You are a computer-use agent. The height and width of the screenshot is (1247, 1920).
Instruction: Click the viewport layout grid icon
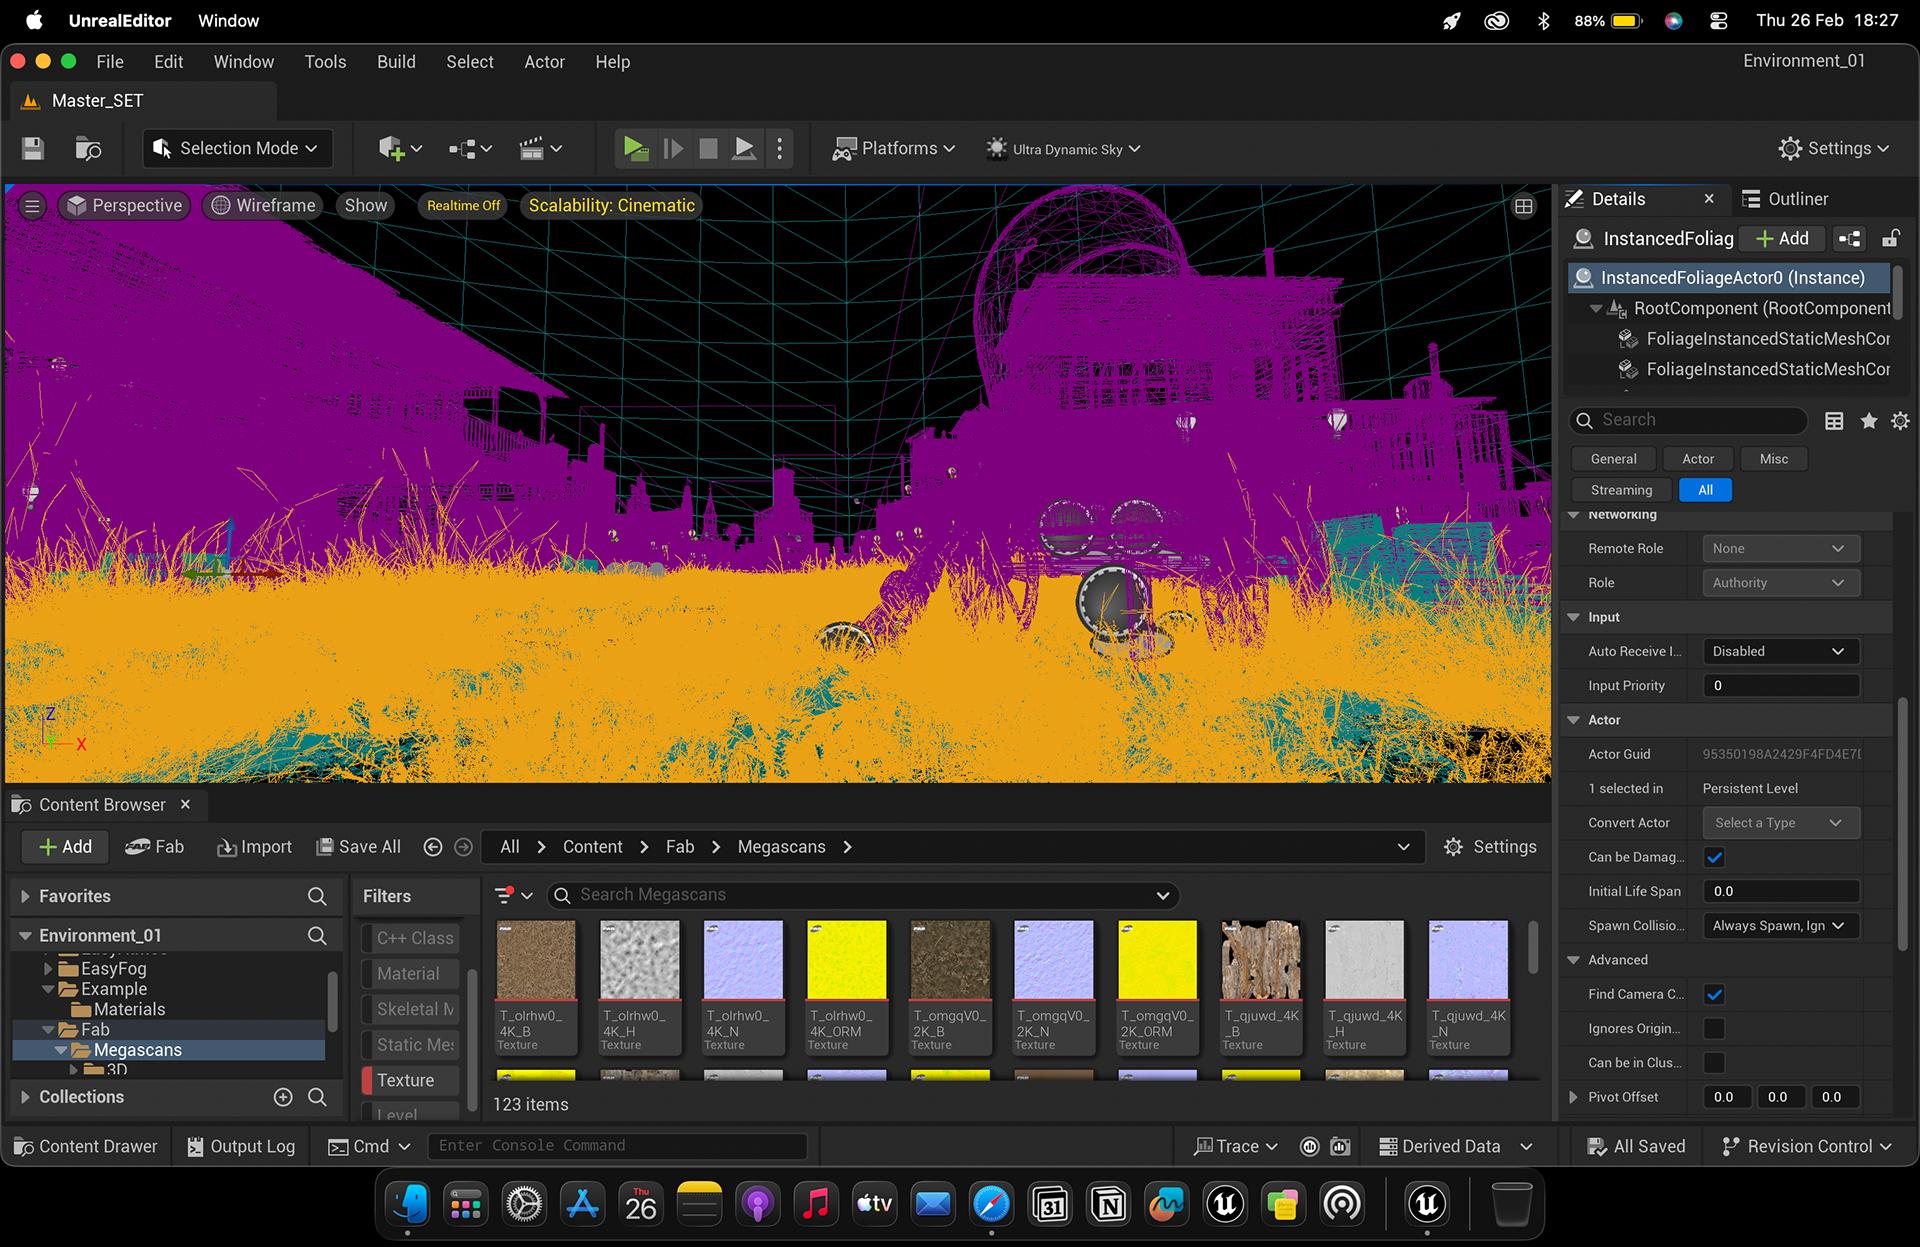(1524, 206)
